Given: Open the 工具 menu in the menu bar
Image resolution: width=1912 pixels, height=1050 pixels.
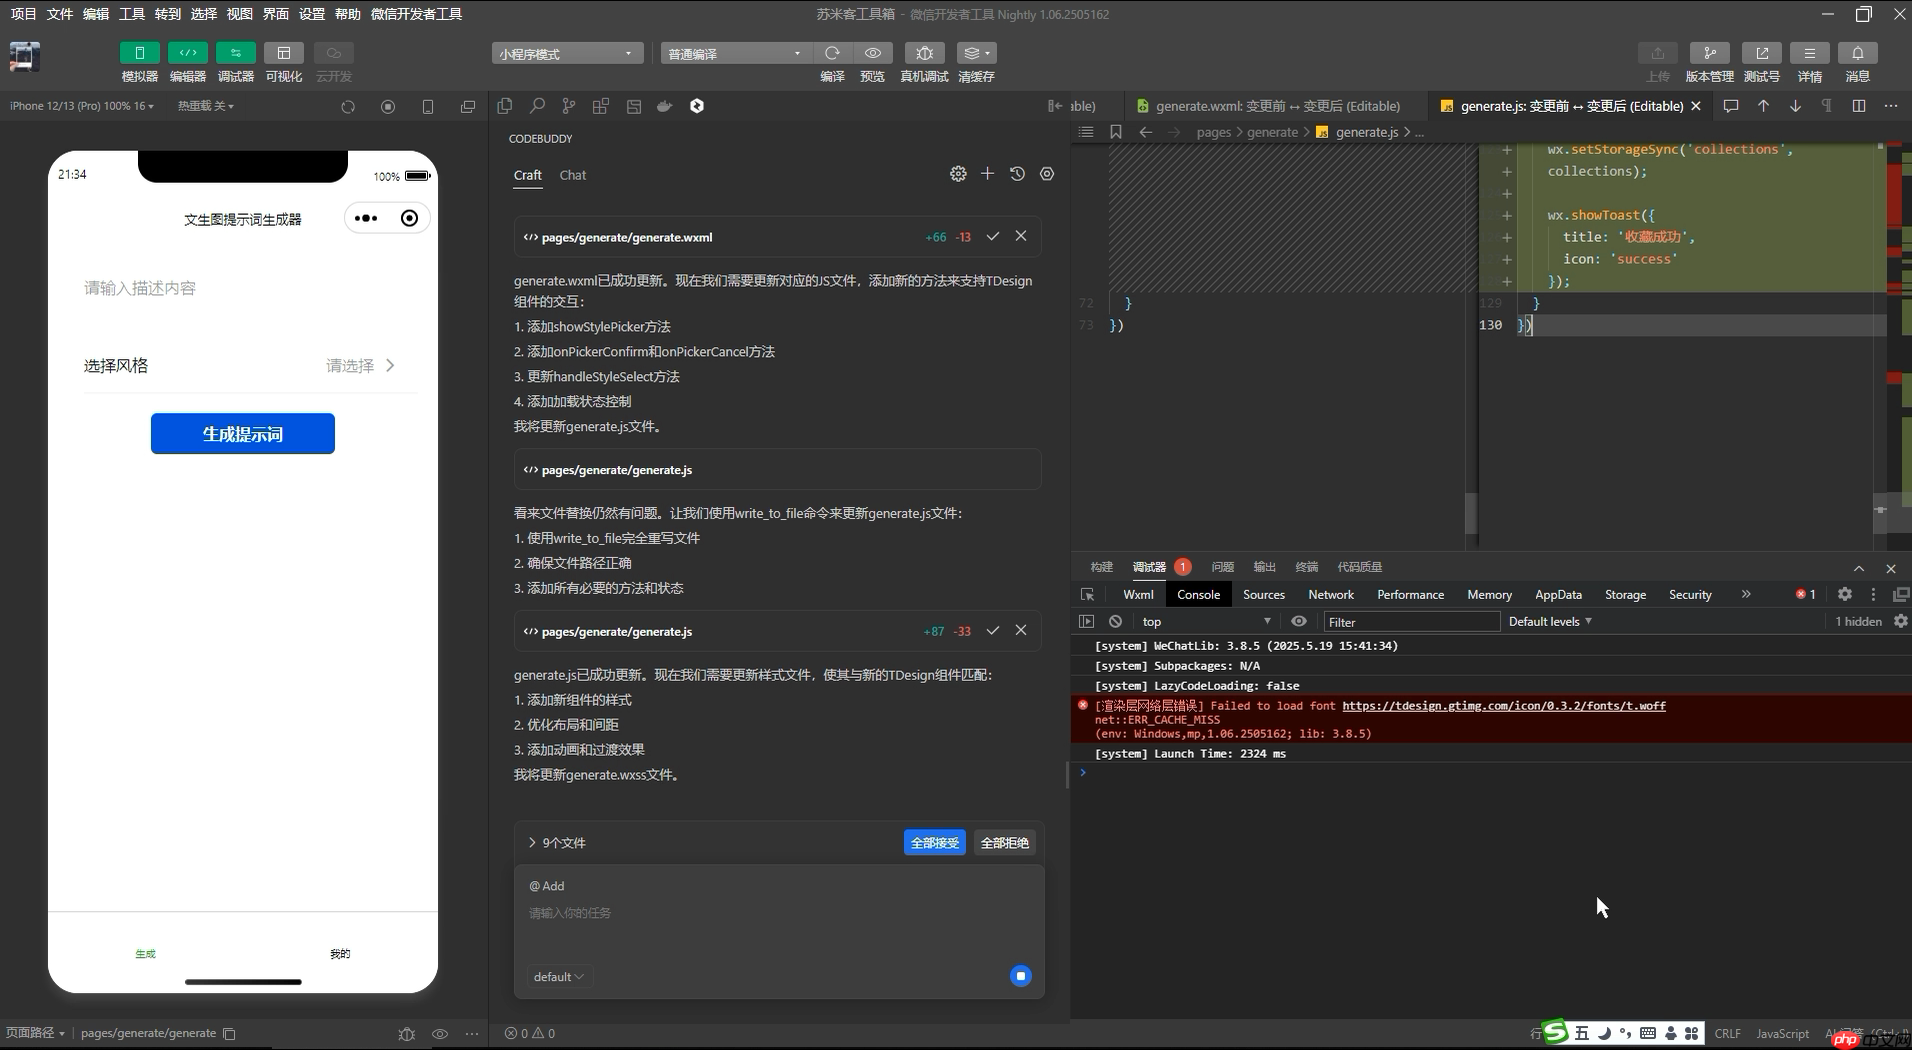Looking at the screenshot, I should [131, 14].
